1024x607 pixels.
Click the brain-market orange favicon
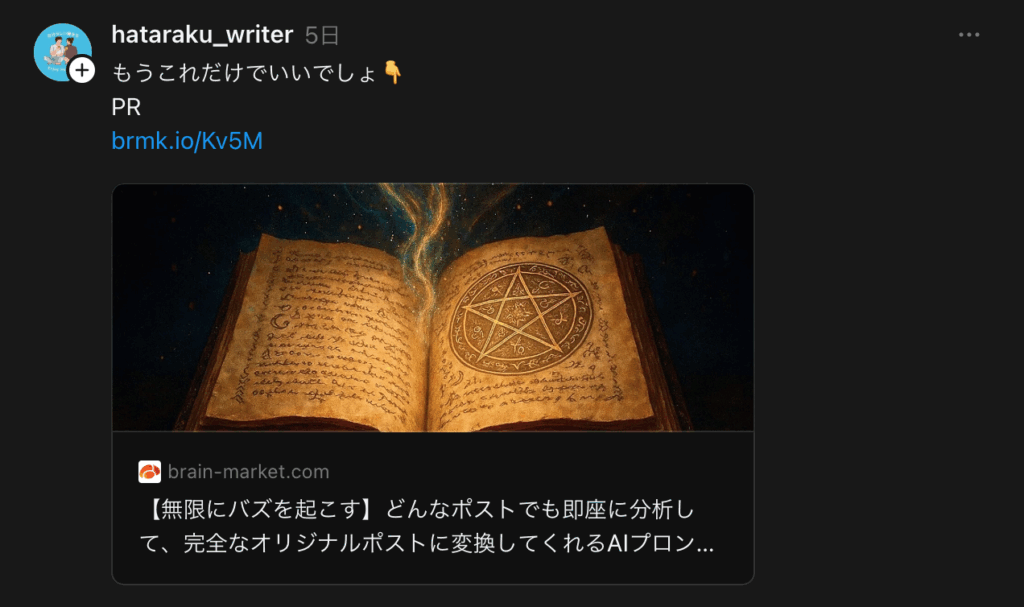150,472
